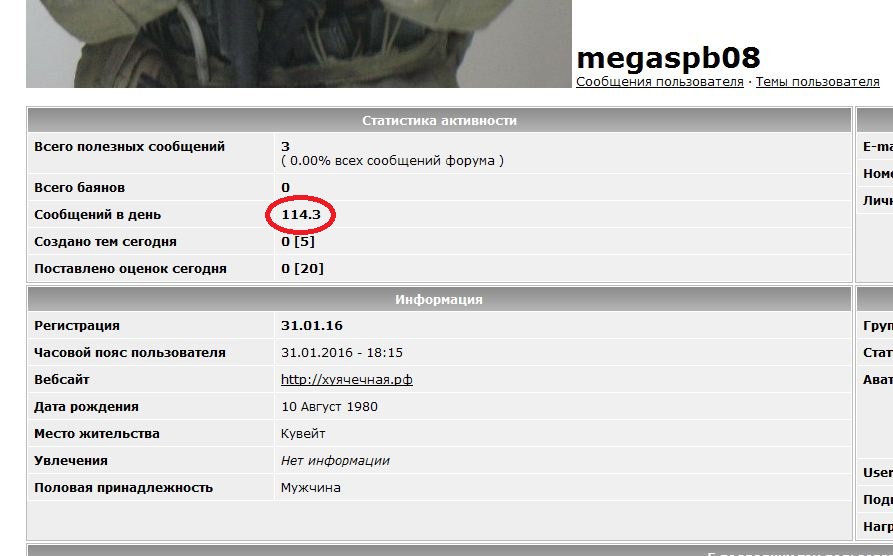This screenshot has width=893, height=556.
Task: Click the megaspb08 username heading
Action: tap(668, 57)
